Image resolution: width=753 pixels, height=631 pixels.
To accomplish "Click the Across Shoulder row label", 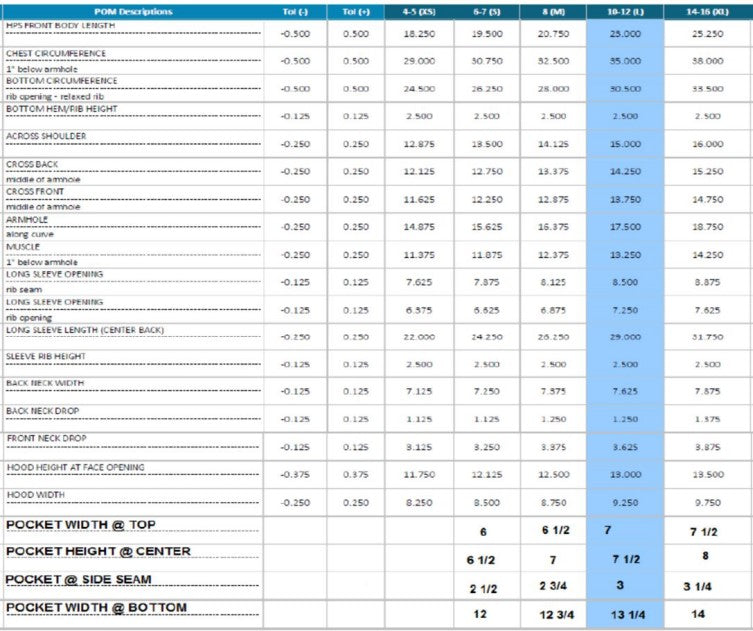I will pyautogui.click(x=46, y=136).
